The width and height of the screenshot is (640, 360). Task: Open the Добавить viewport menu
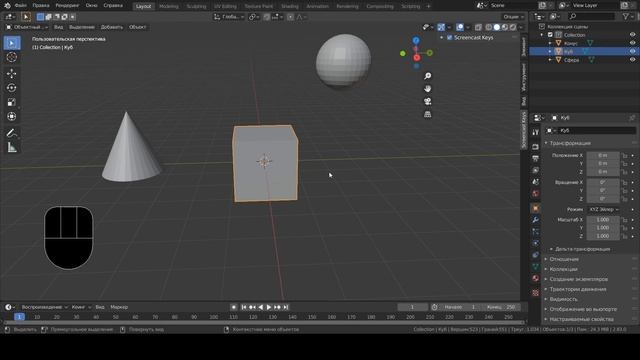(x=112, y=27)
